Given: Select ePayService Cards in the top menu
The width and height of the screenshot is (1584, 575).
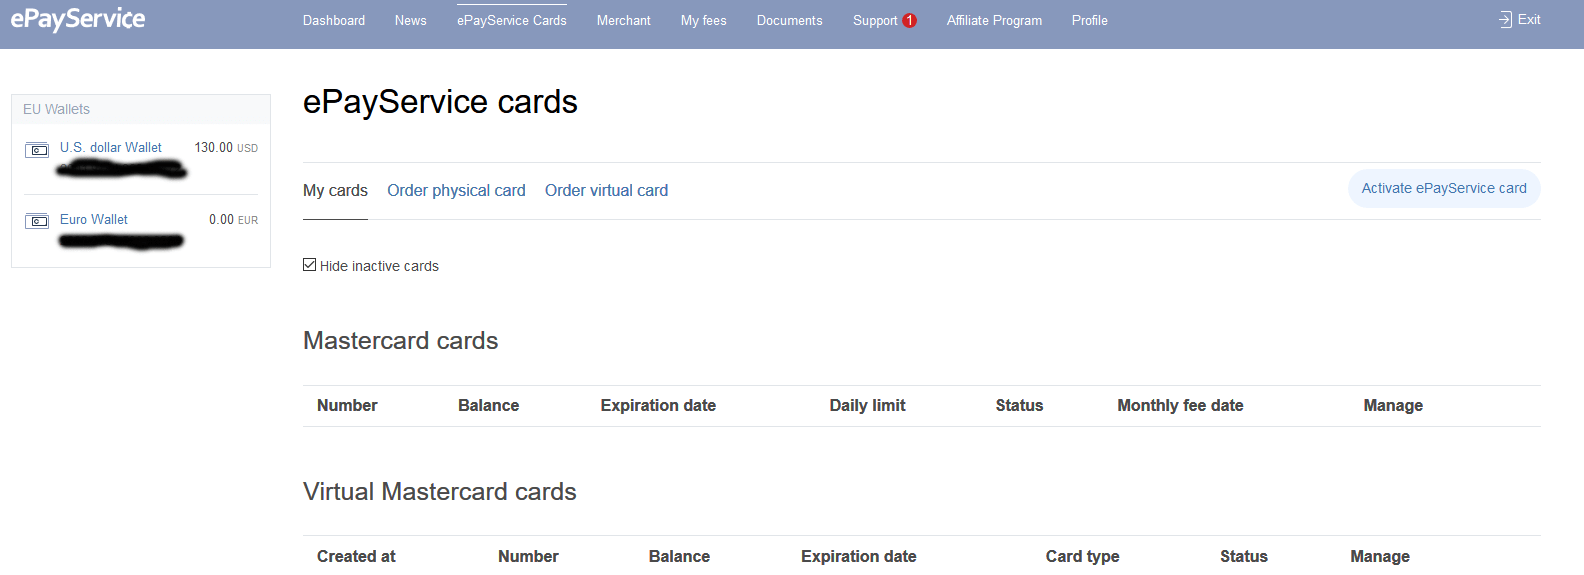Looking at the screenshot, I should 512,20.
